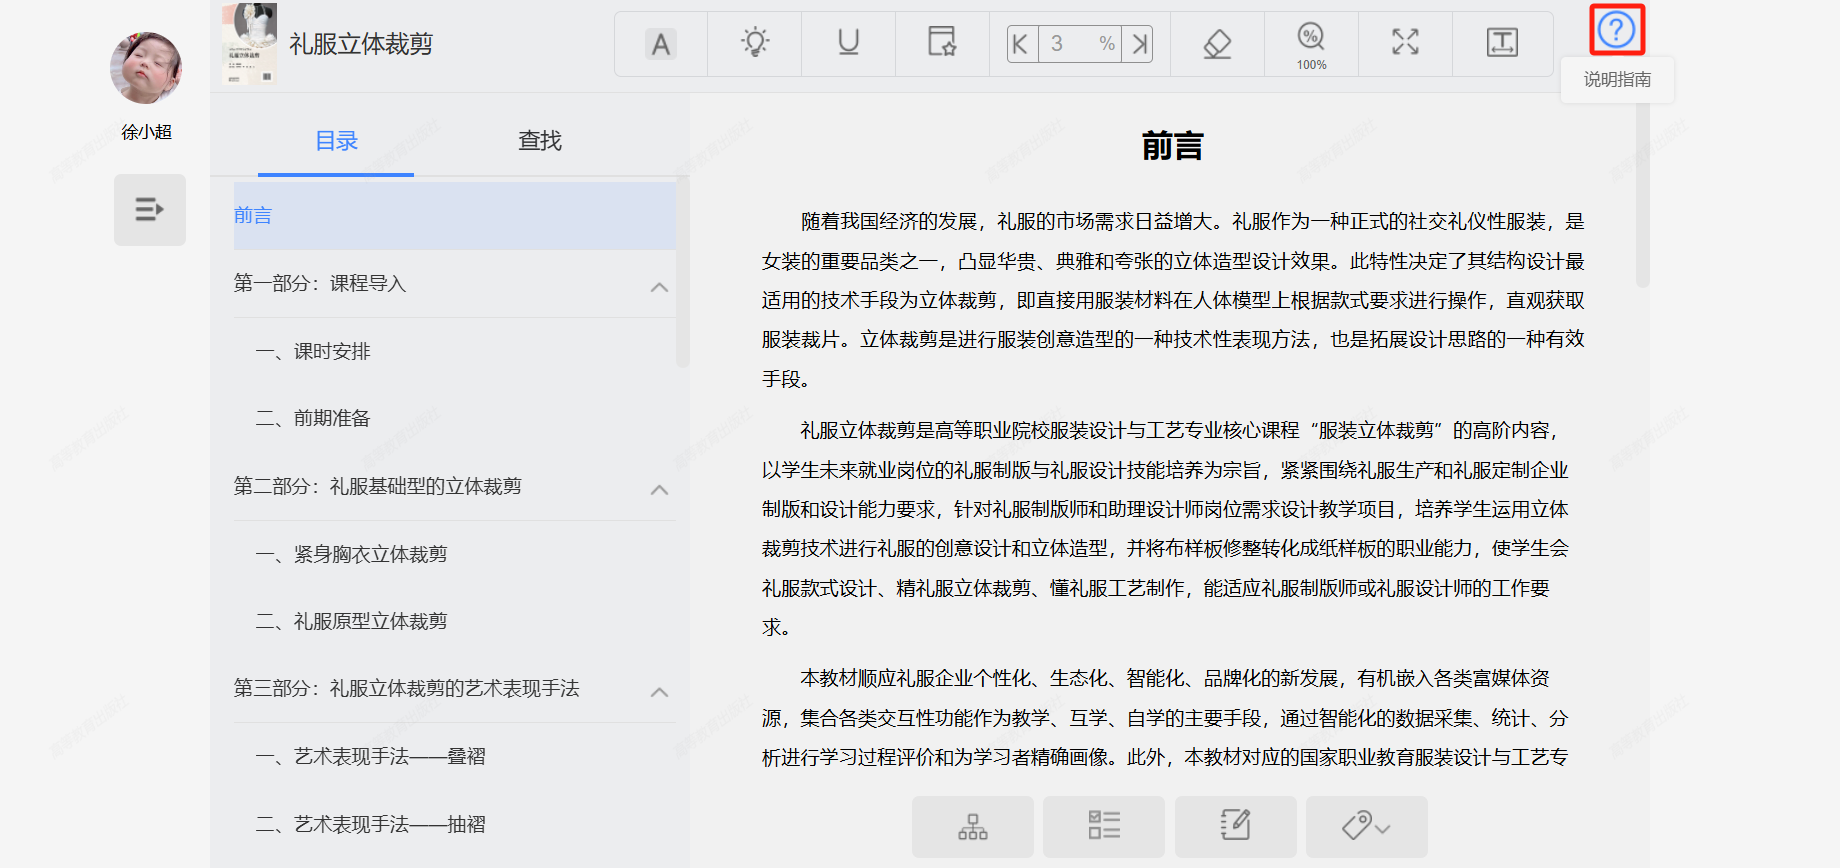Viewport: 1840px width, 868px height.
Task: Open the 100% zoom control
Action: click(x=1311, y=44)
